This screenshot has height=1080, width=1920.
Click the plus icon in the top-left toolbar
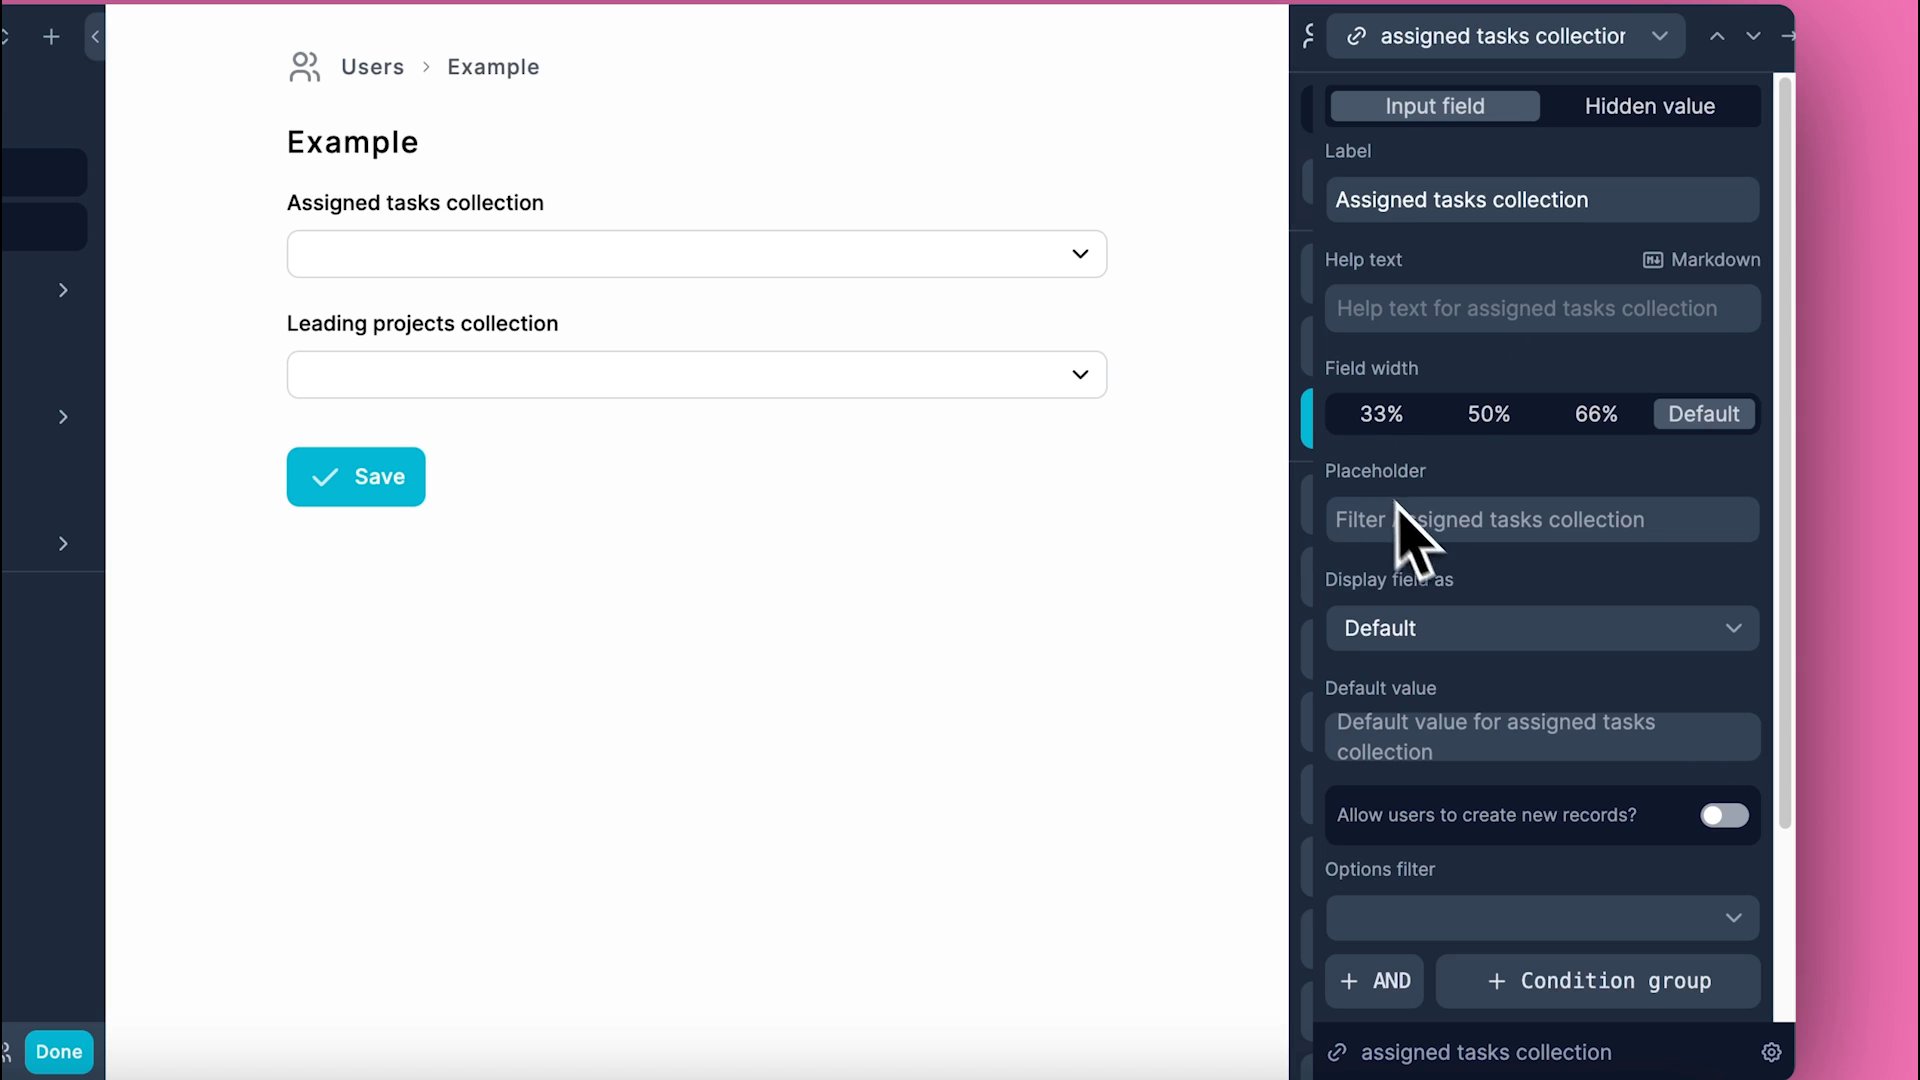[51, 37]
